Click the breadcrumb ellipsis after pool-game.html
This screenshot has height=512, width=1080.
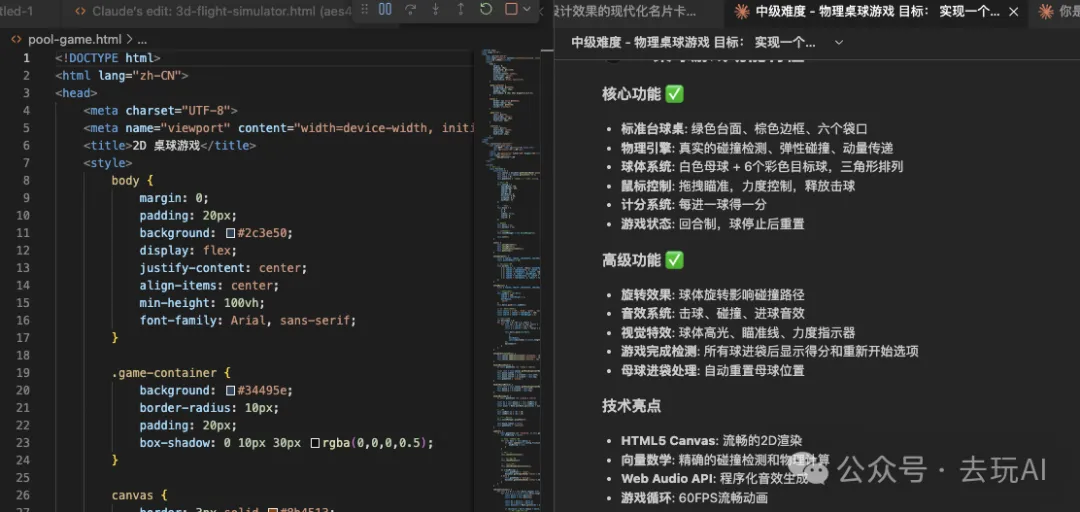[x=142, y=41]
